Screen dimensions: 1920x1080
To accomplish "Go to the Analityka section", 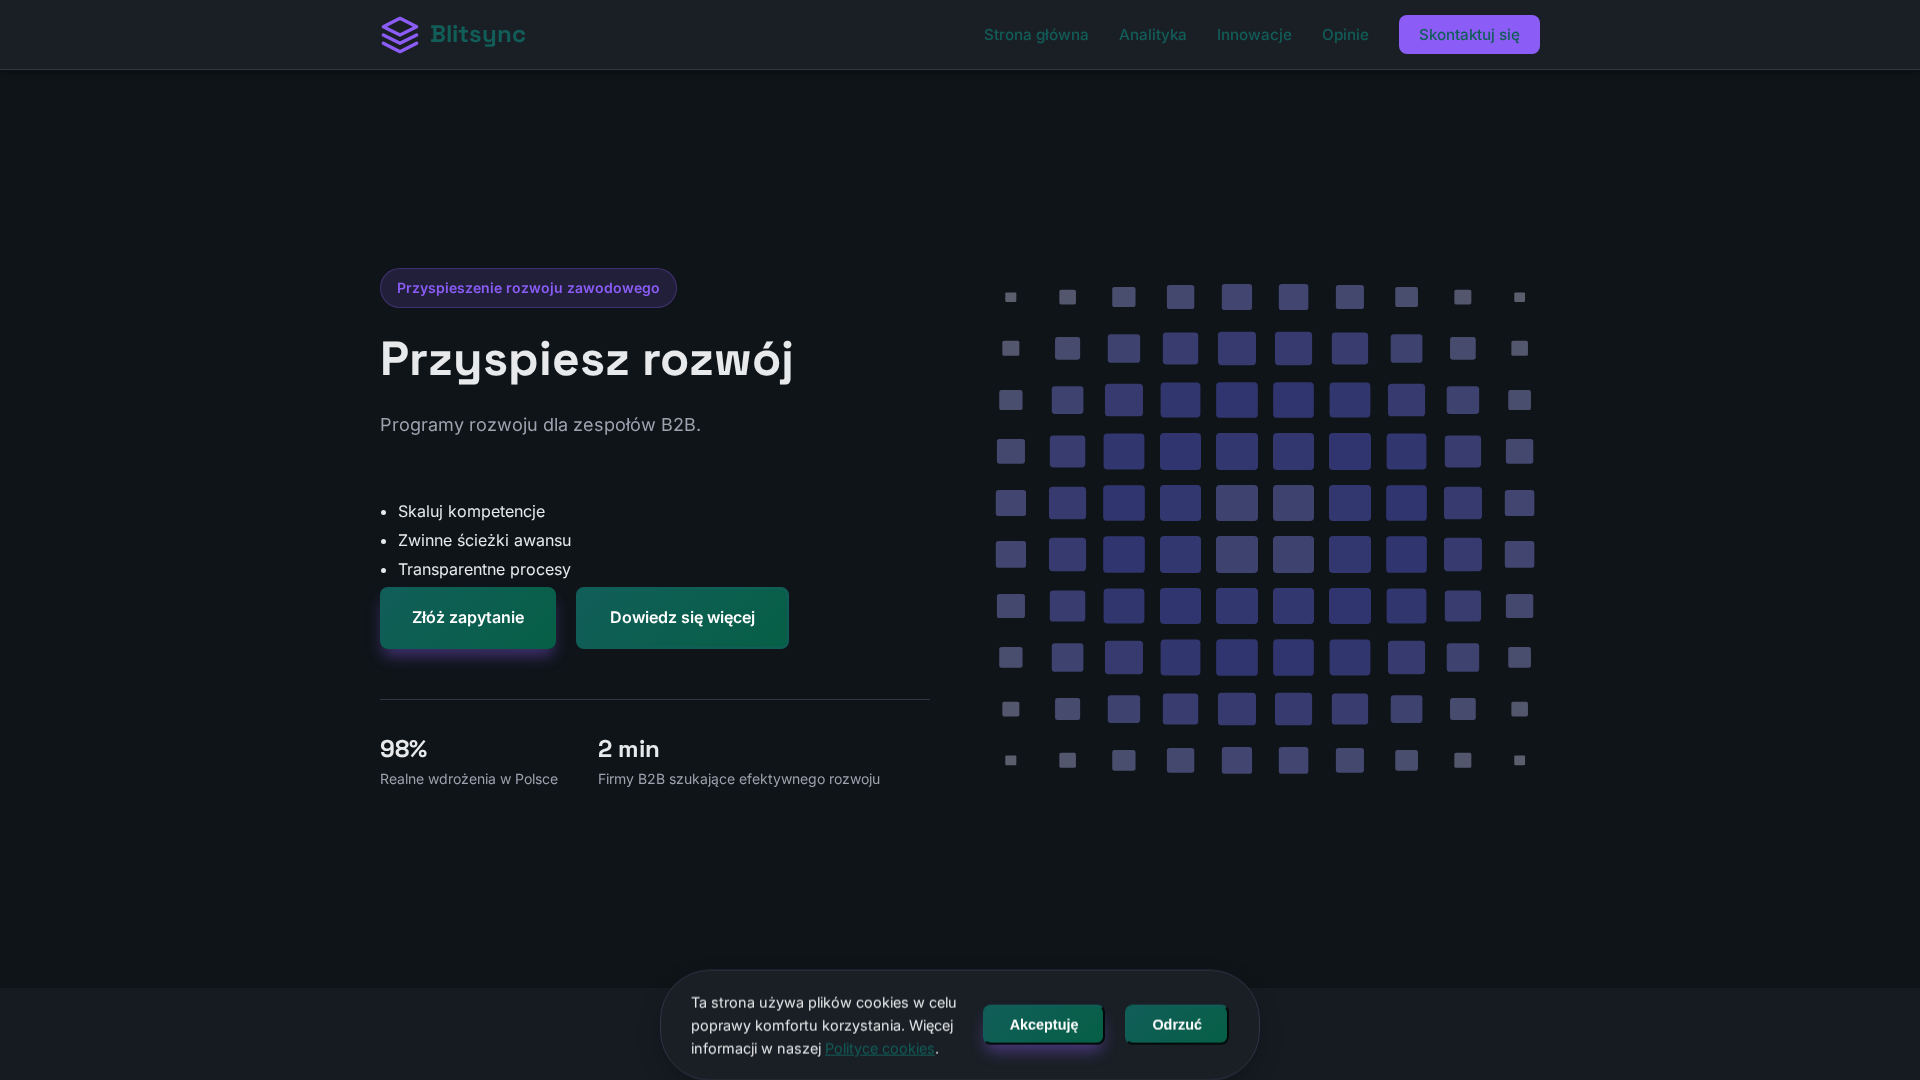I will click(1153, 35).
